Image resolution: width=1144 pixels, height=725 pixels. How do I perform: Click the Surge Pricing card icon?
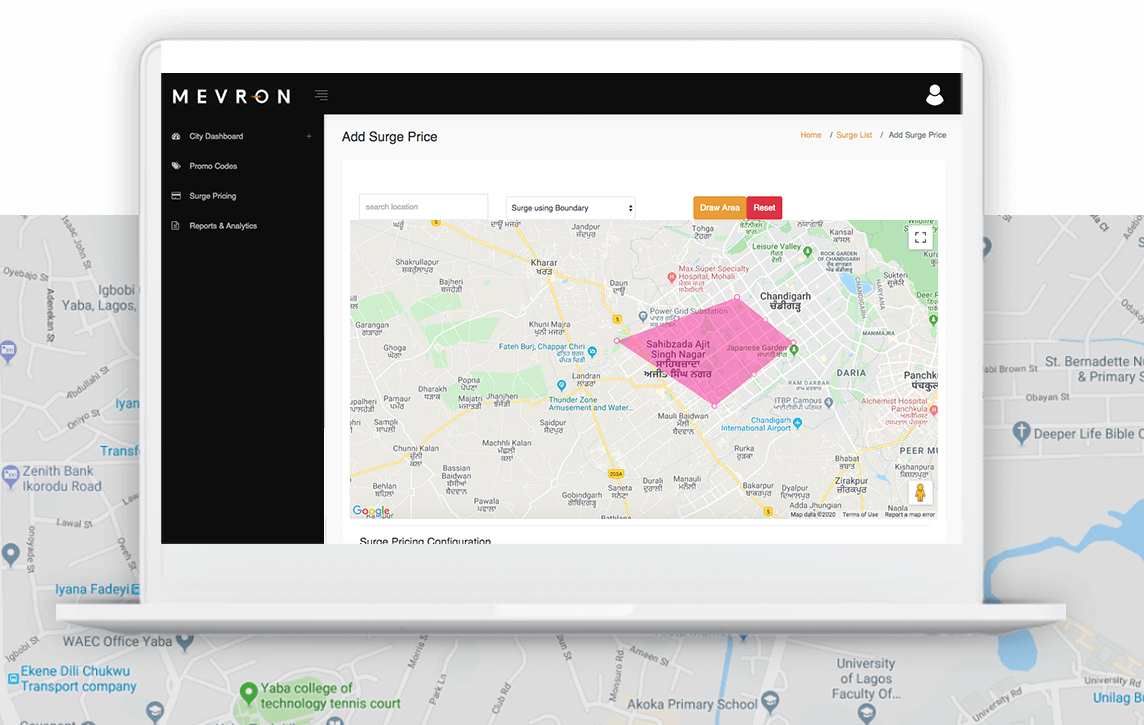[176, 195]
